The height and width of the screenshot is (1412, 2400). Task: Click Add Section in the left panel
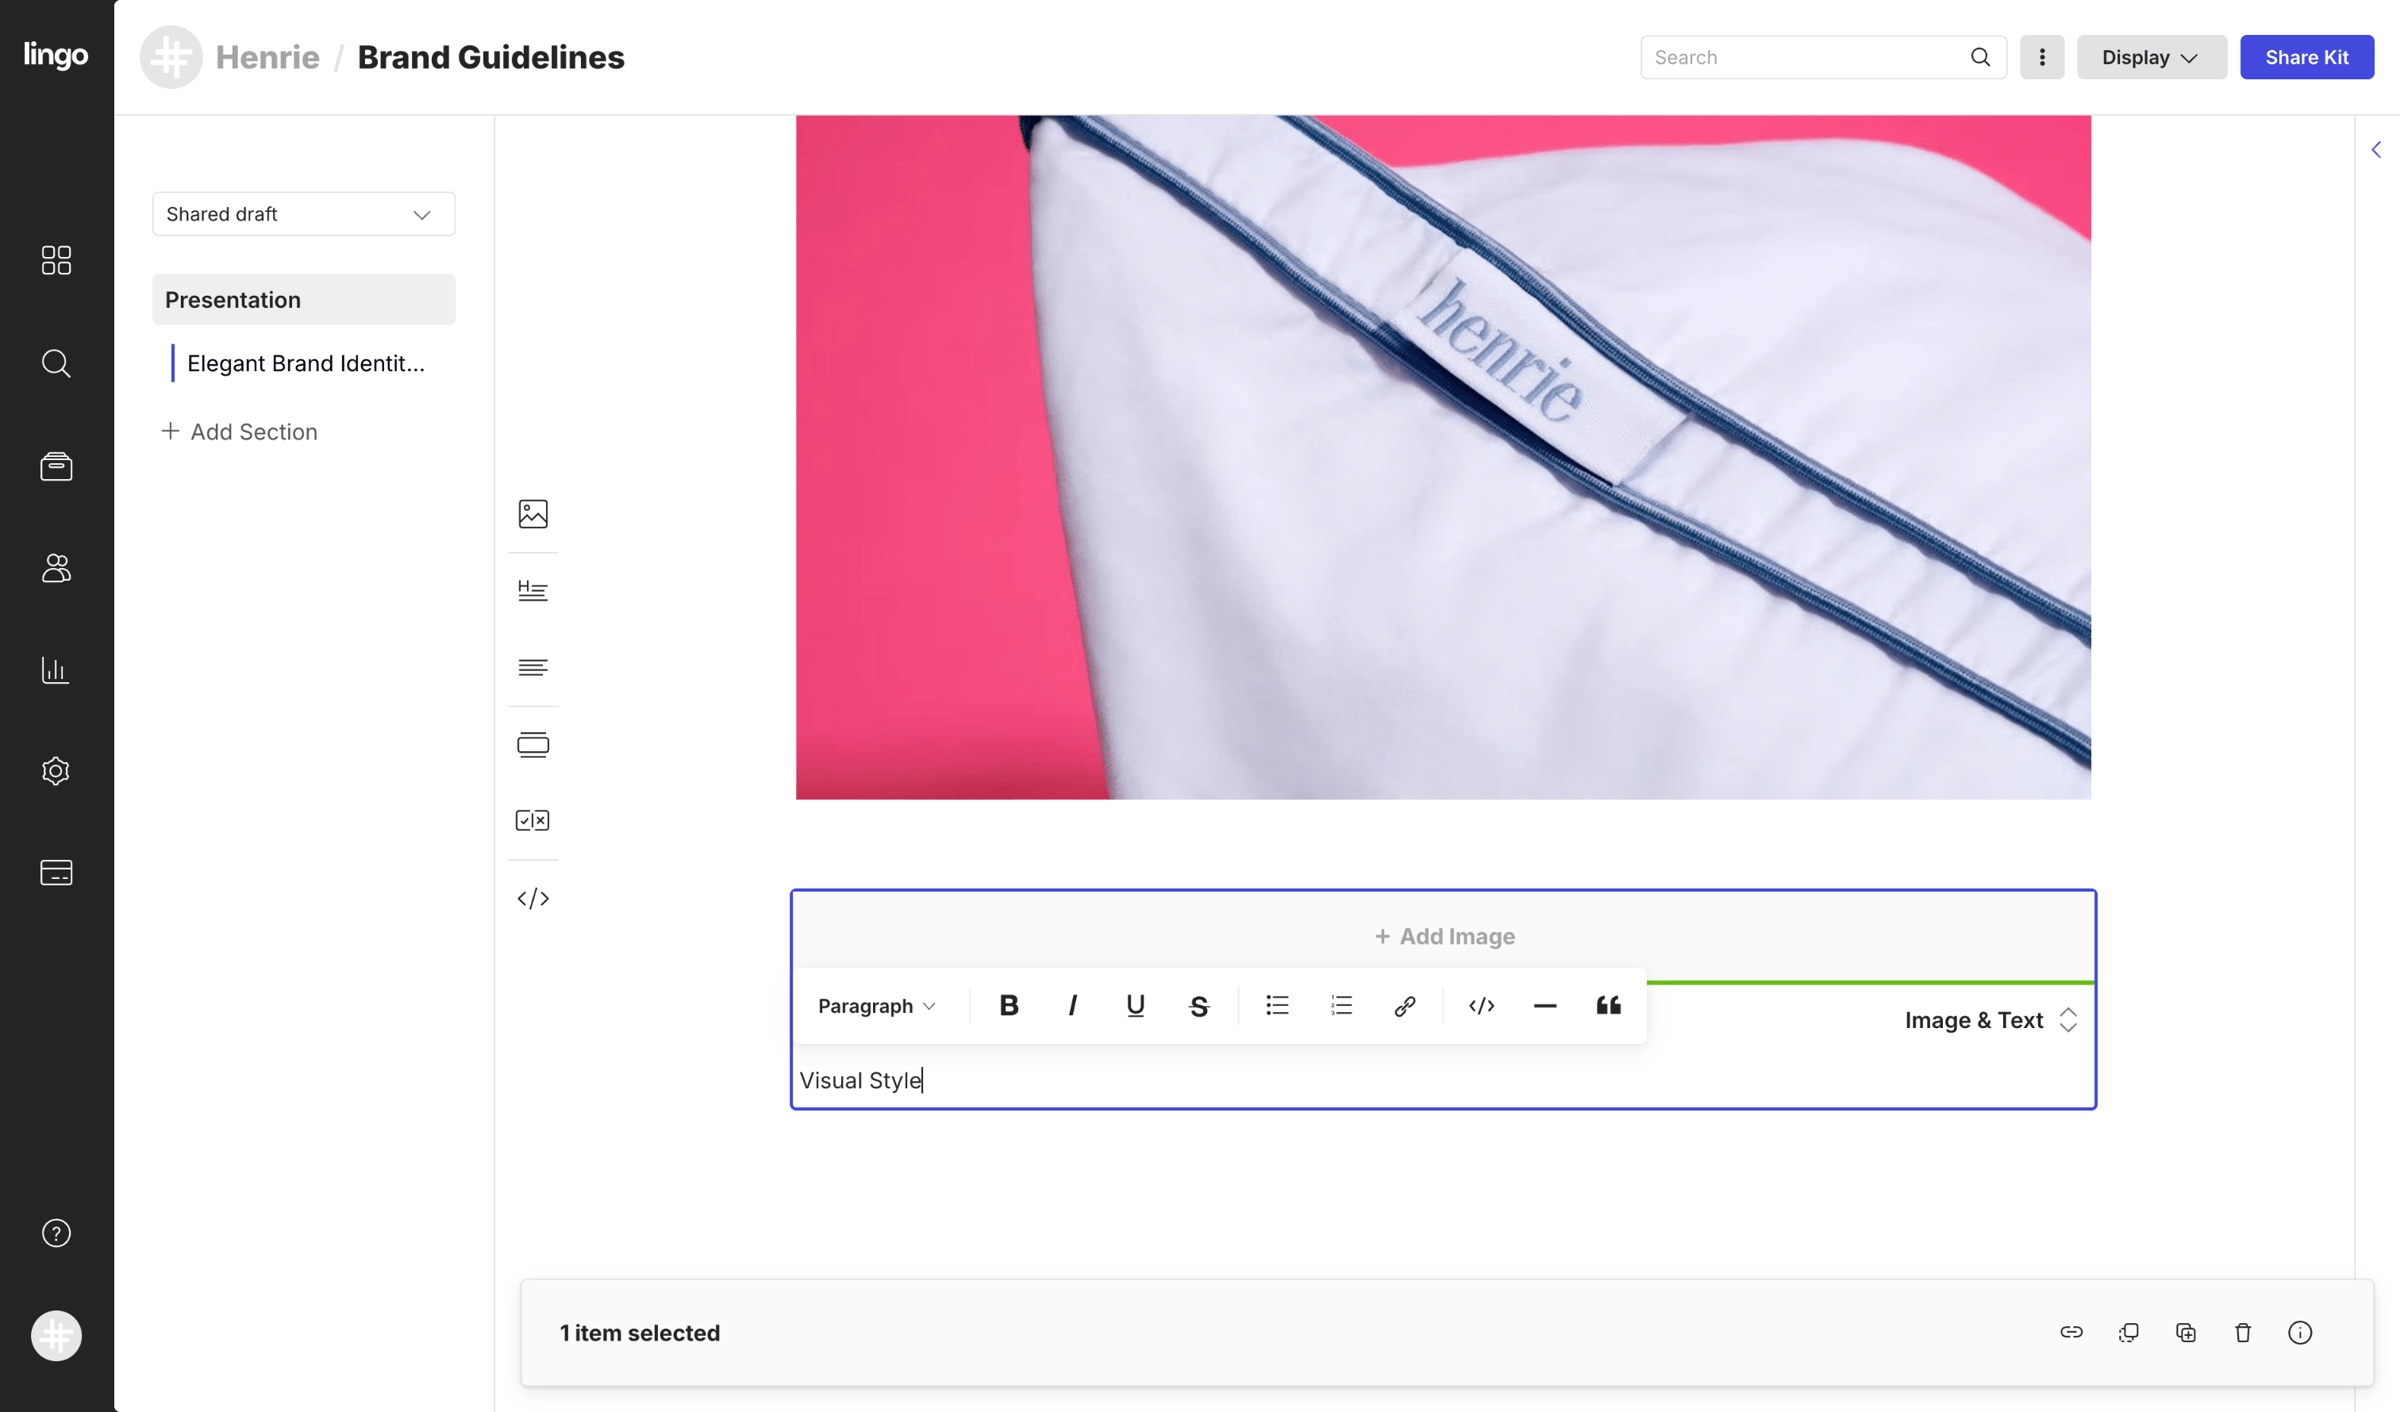pos(240,432)
